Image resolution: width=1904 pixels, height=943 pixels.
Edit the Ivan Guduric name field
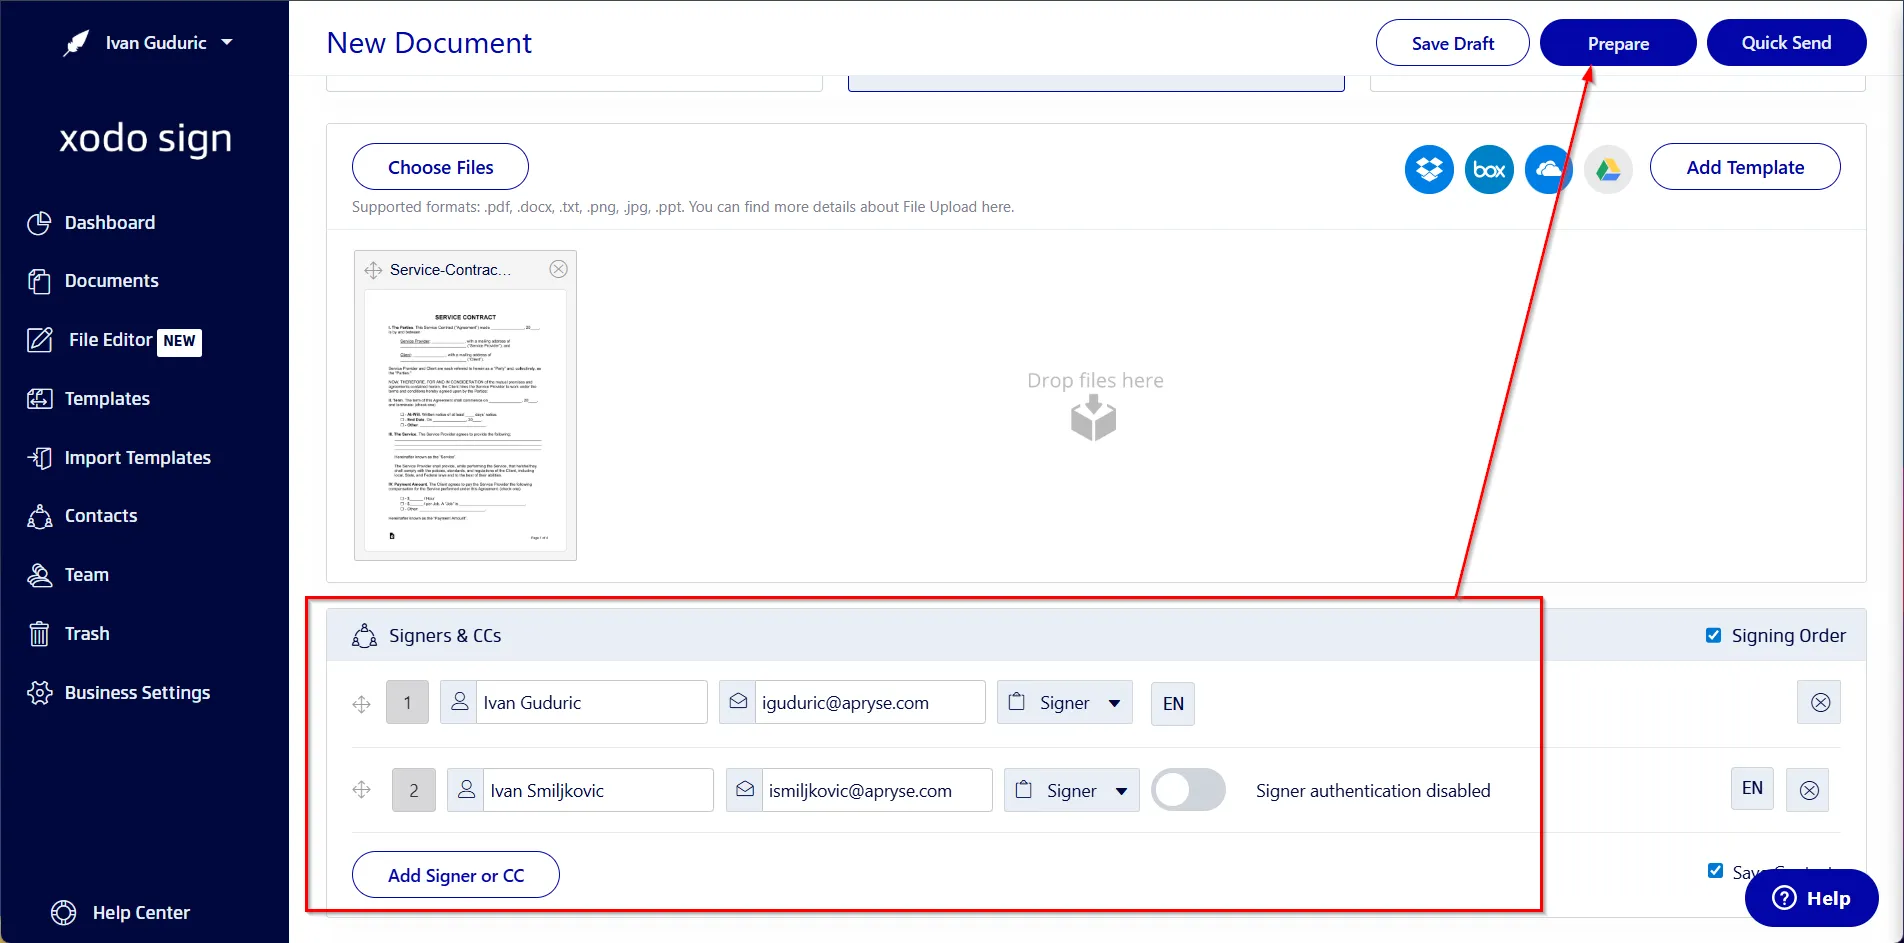(591, 702)
